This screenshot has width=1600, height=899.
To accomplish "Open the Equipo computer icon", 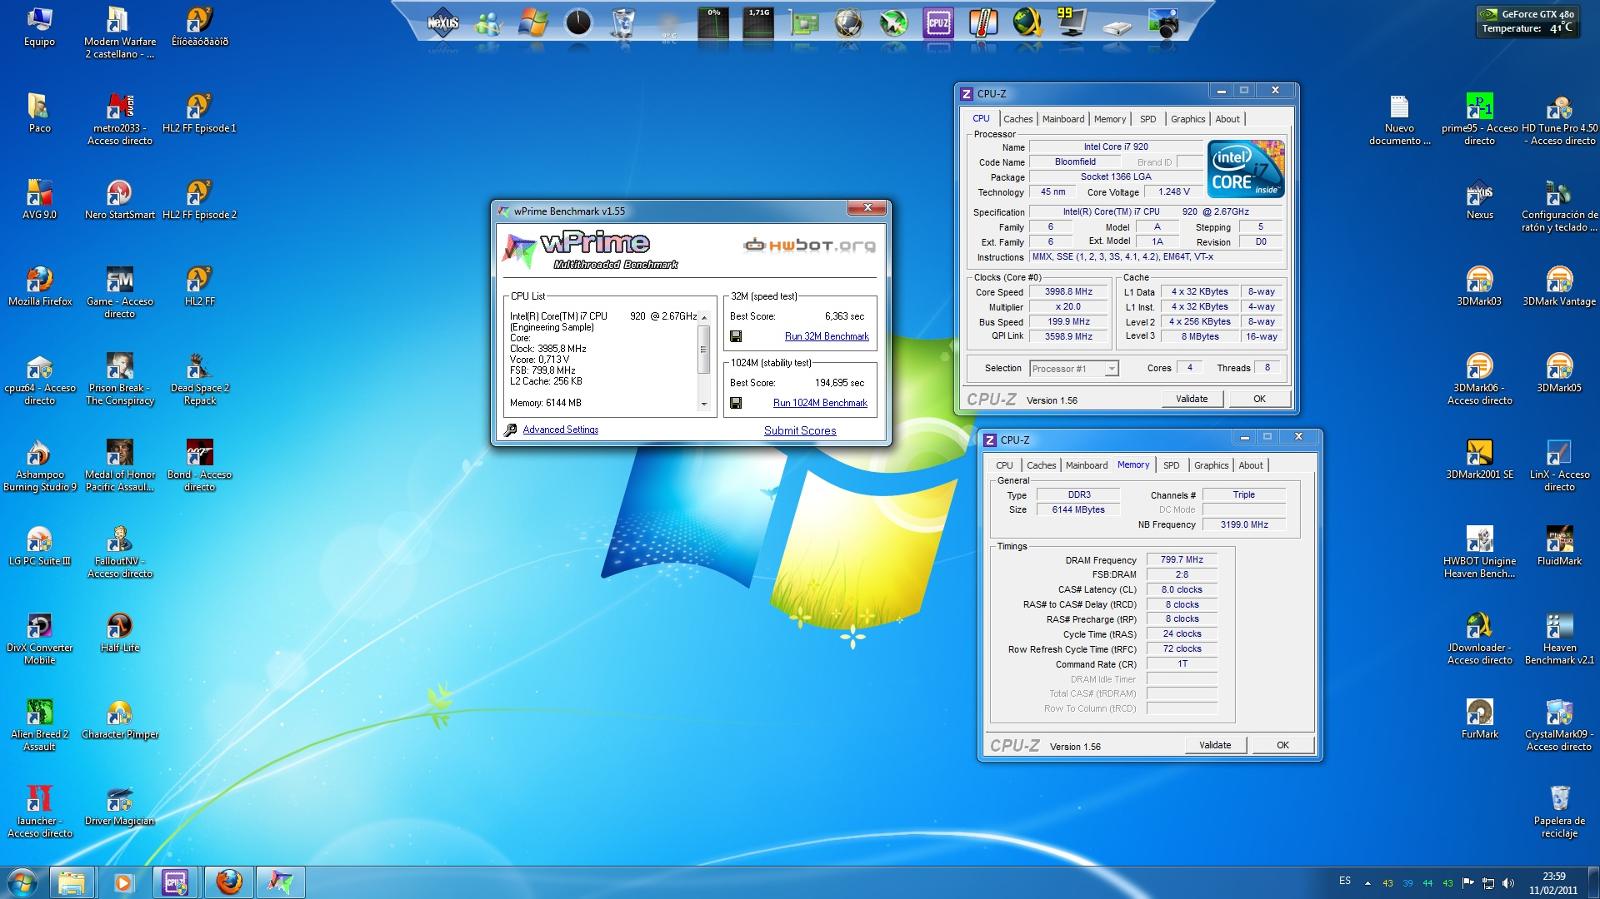I will [40, 27].
